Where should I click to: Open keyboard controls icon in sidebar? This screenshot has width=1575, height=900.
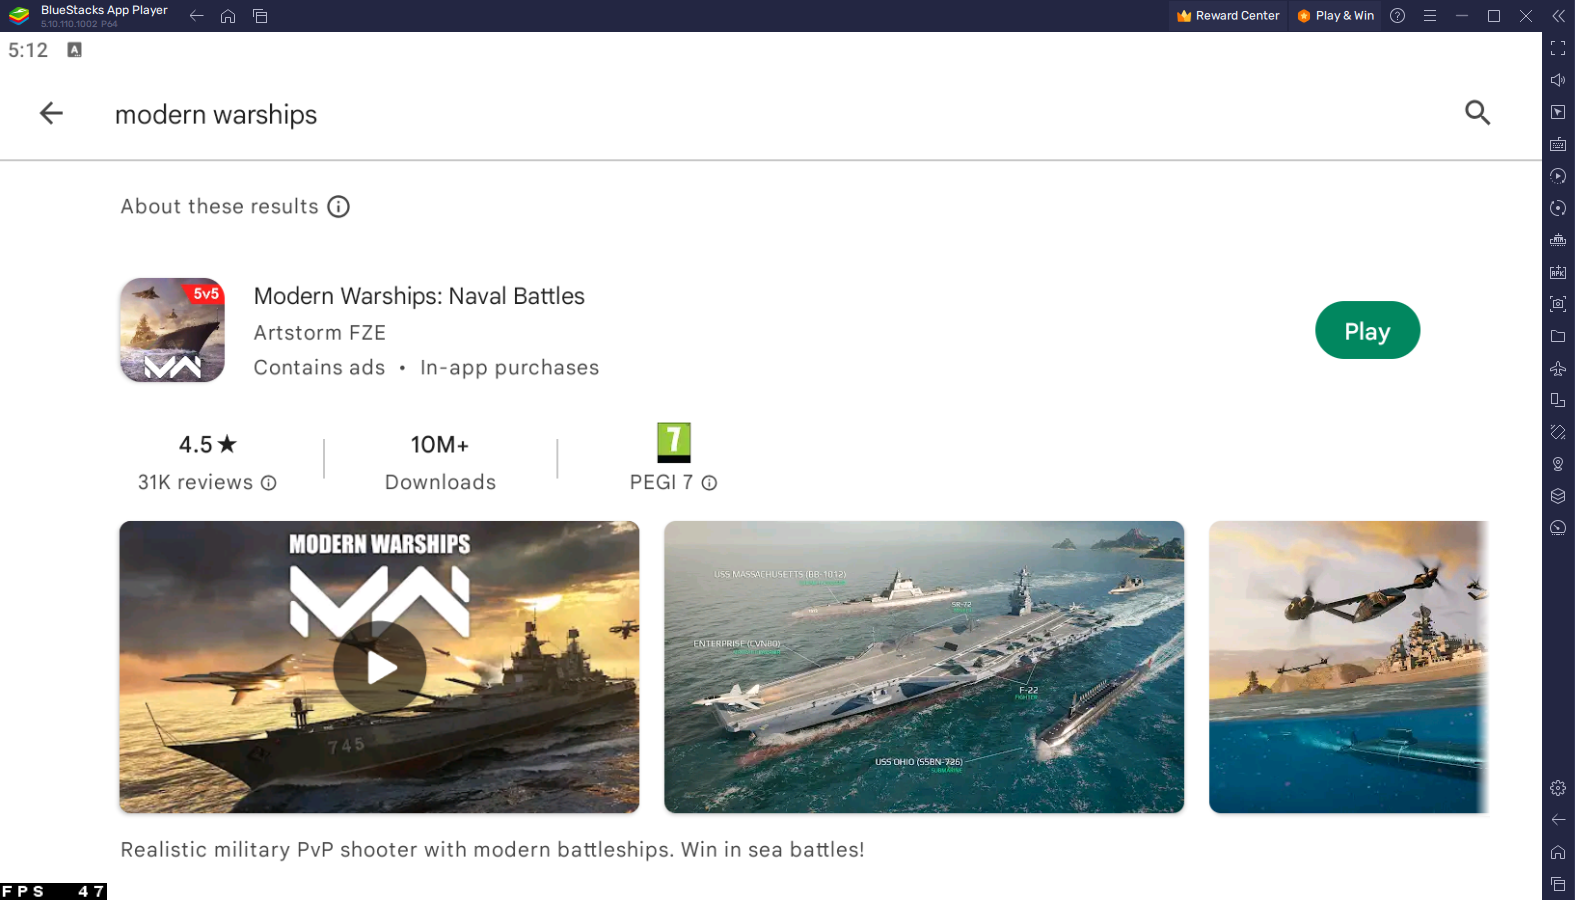coord(1558,144)
